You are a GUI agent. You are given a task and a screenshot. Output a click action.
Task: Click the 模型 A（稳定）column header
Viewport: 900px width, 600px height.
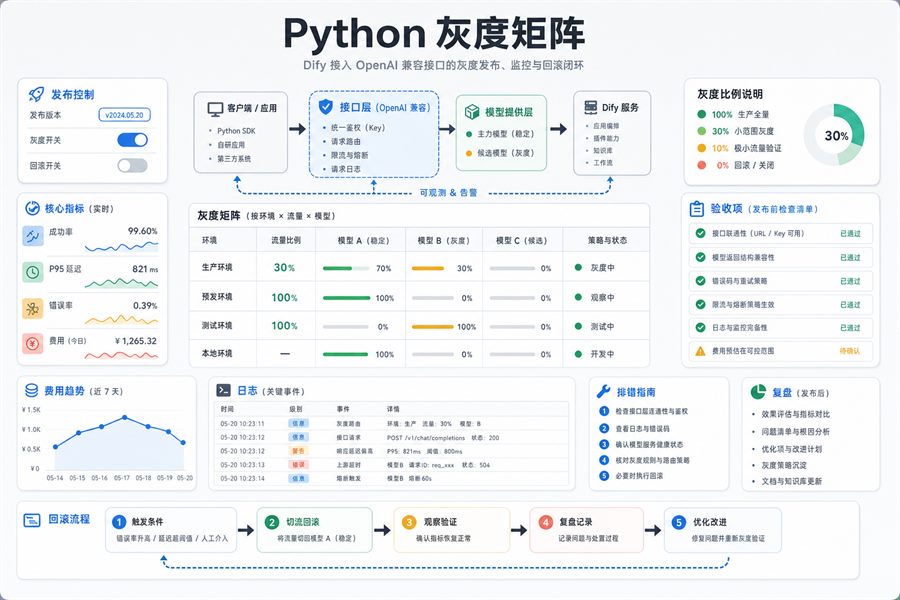[363, 241]
